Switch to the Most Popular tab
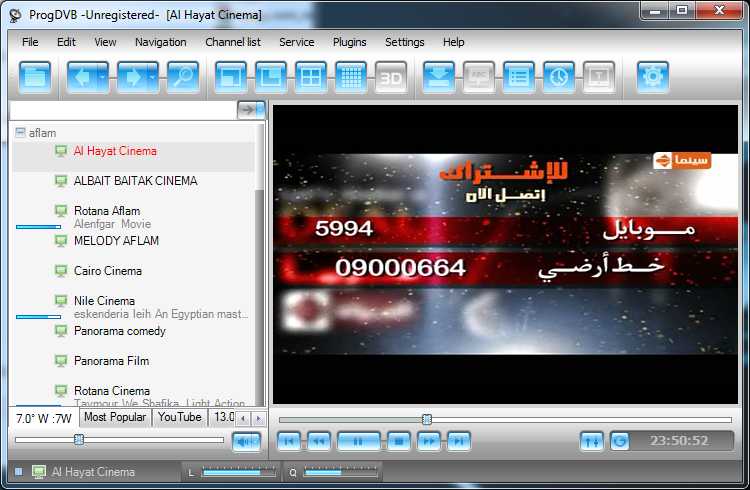 coord(115,417)
